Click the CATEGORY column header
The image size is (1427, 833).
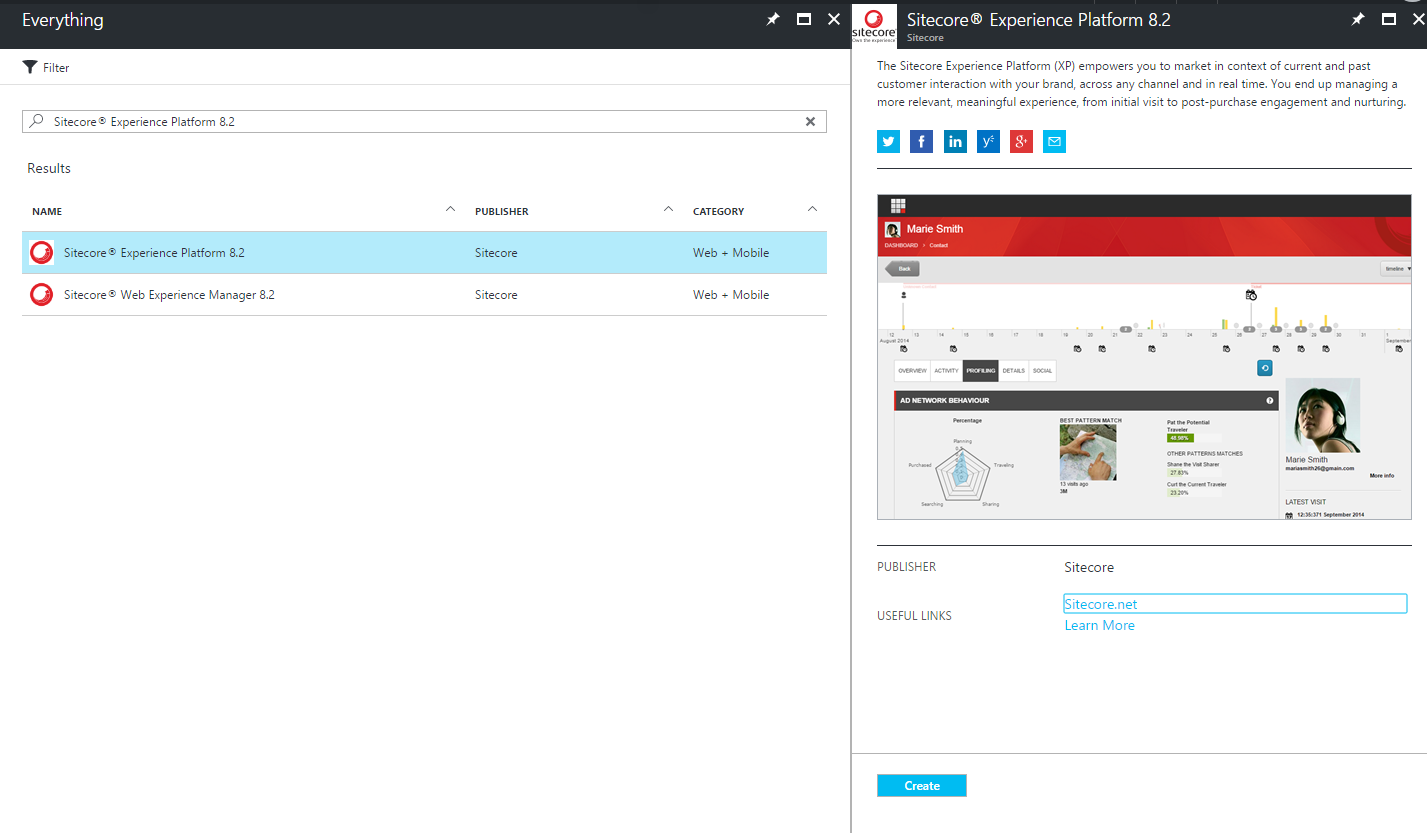[x=718, y=212]
